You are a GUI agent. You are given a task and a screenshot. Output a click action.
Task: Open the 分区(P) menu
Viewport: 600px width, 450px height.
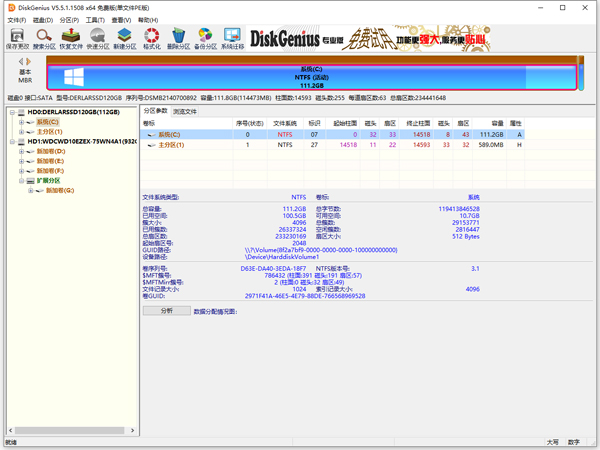point(69,20)
